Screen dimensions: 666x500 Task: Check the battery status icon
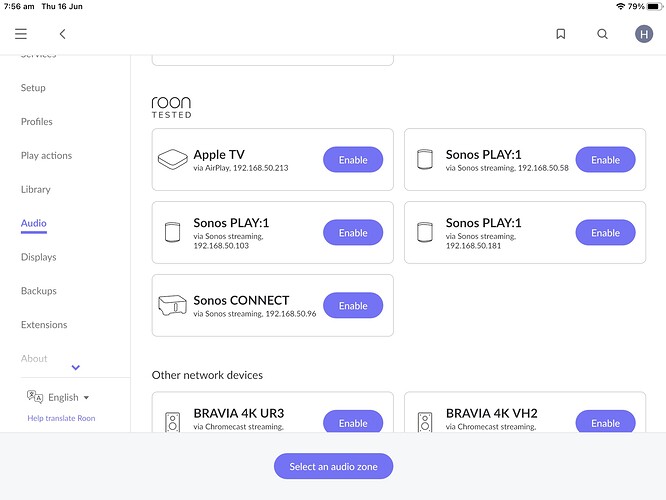pyautogui.click(x=655, y=6)
